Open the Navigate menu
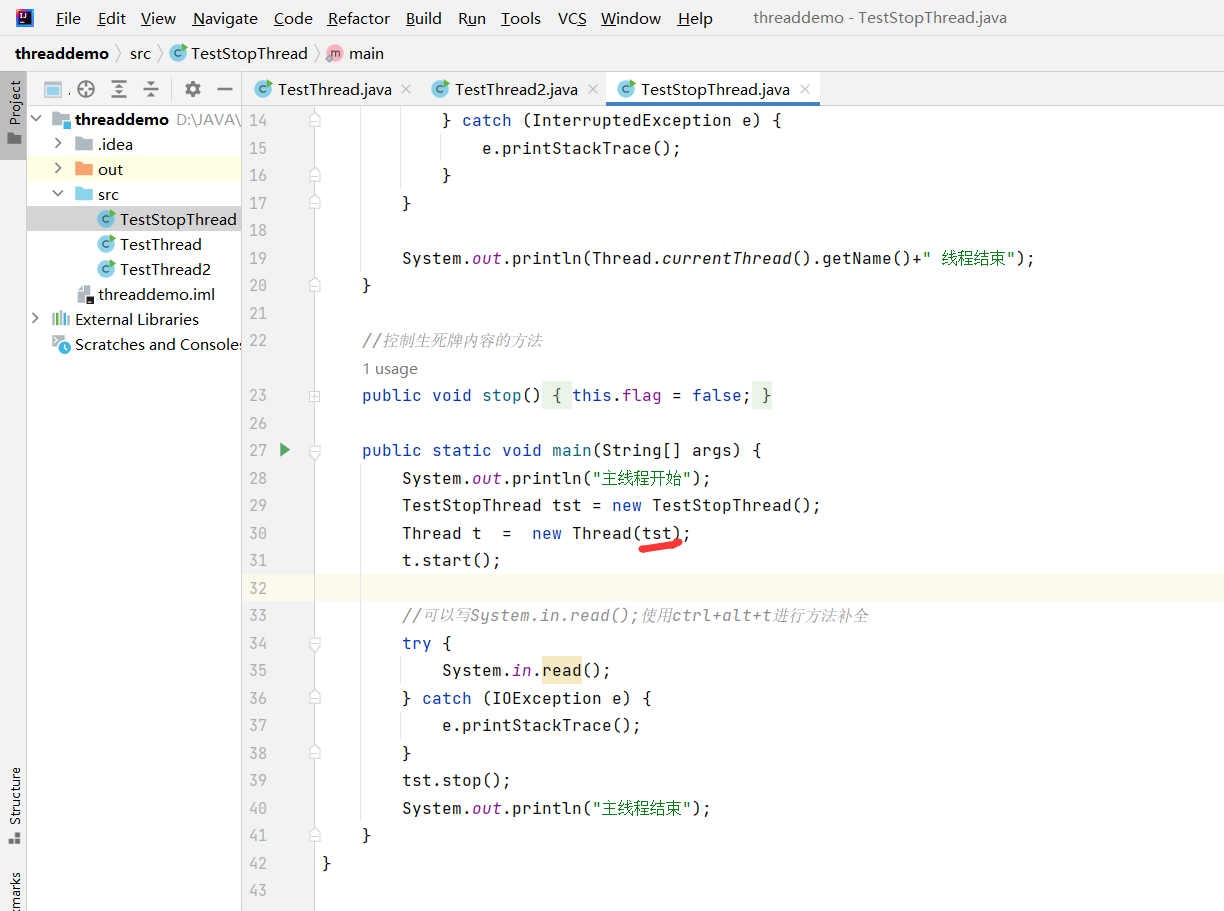 click(225, 18)
